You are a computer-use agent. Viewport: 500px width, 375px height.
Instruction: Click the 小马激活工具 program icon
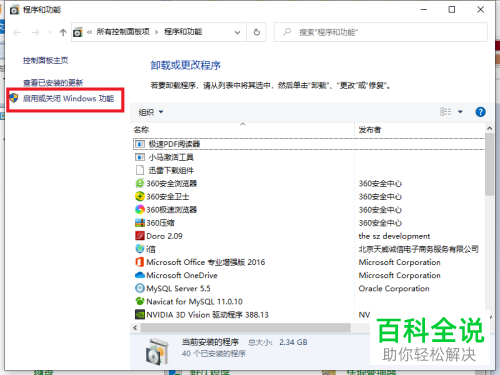[x=140, y=157]
